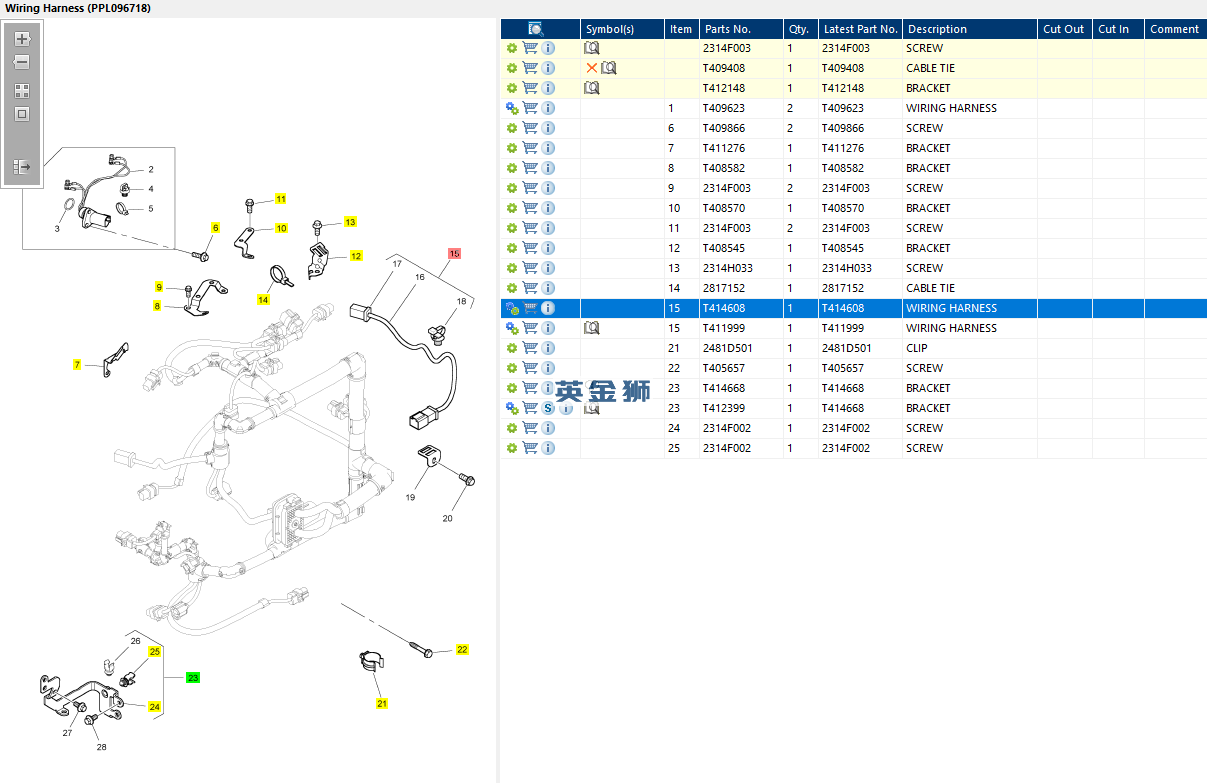Select yellow callout 24 in the diagram
Image resolution: width=1207 pixels, height=783 pixels.
pos(155,707)
